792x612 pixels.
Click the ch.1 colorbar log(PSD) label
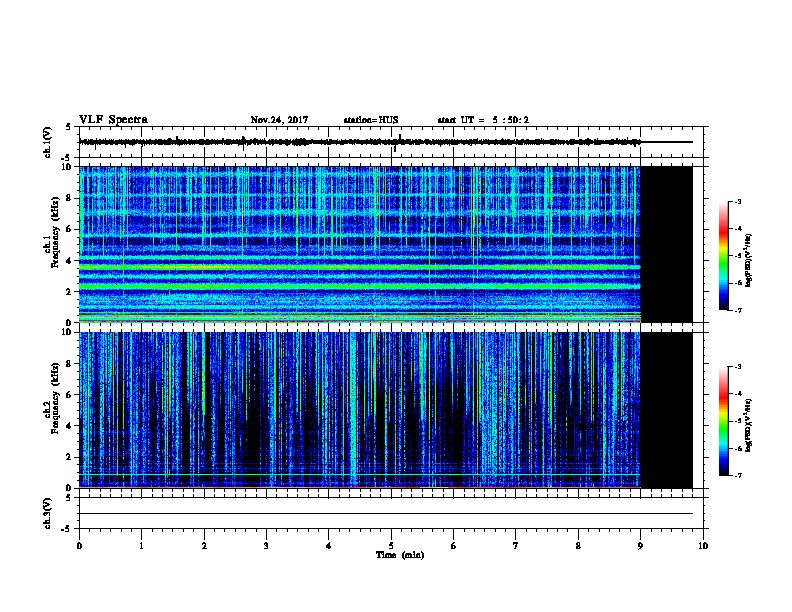(x=748, y=260)
